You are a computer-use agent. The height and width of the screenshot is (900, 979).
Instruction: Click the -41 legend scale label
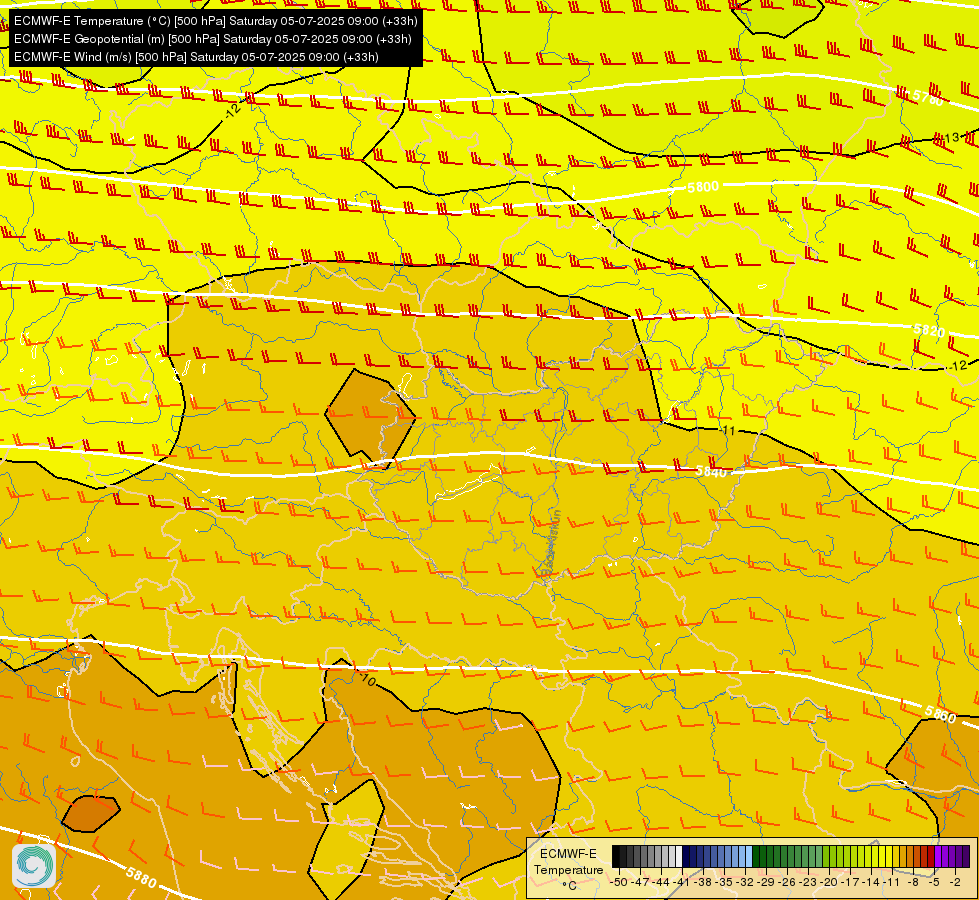coord(682,882)
